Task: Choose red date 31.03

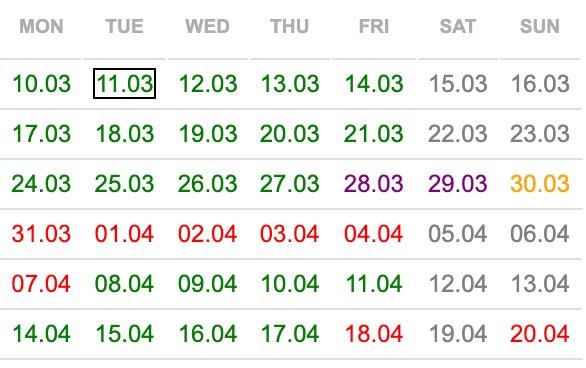Action: click(x=41, y=234)
